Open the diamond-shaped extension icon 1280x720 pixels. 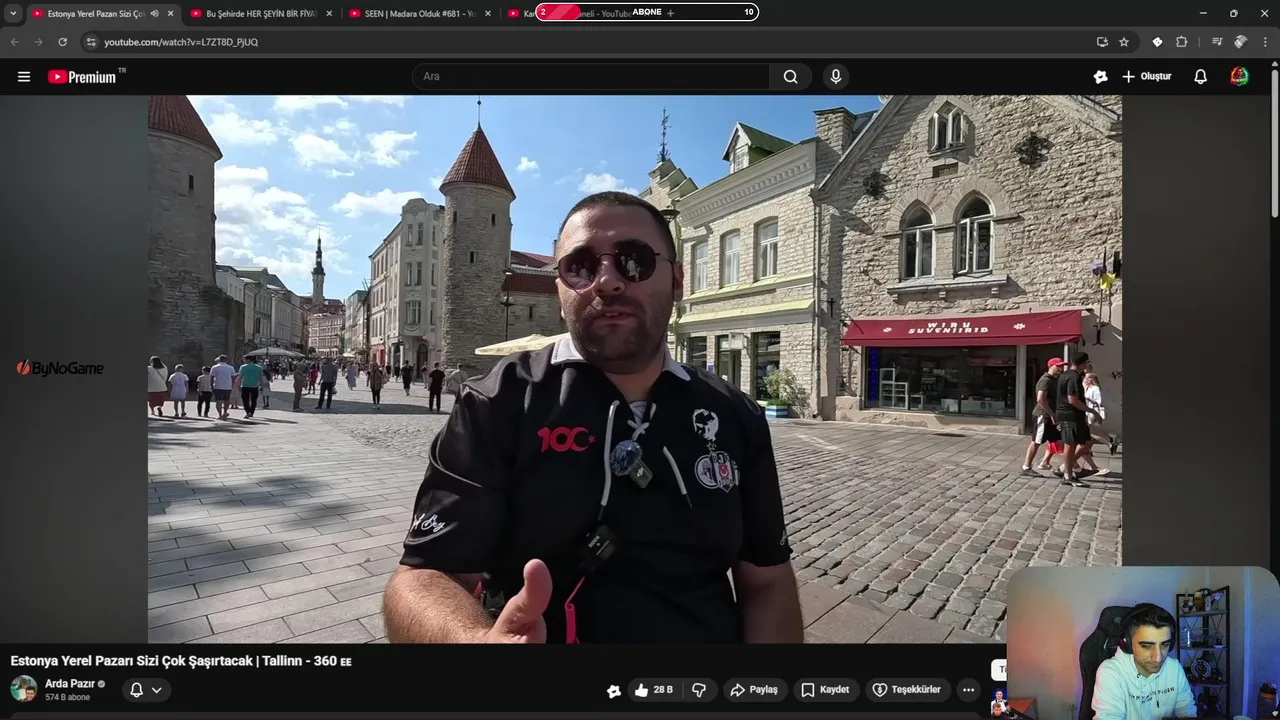[1157, 42]
